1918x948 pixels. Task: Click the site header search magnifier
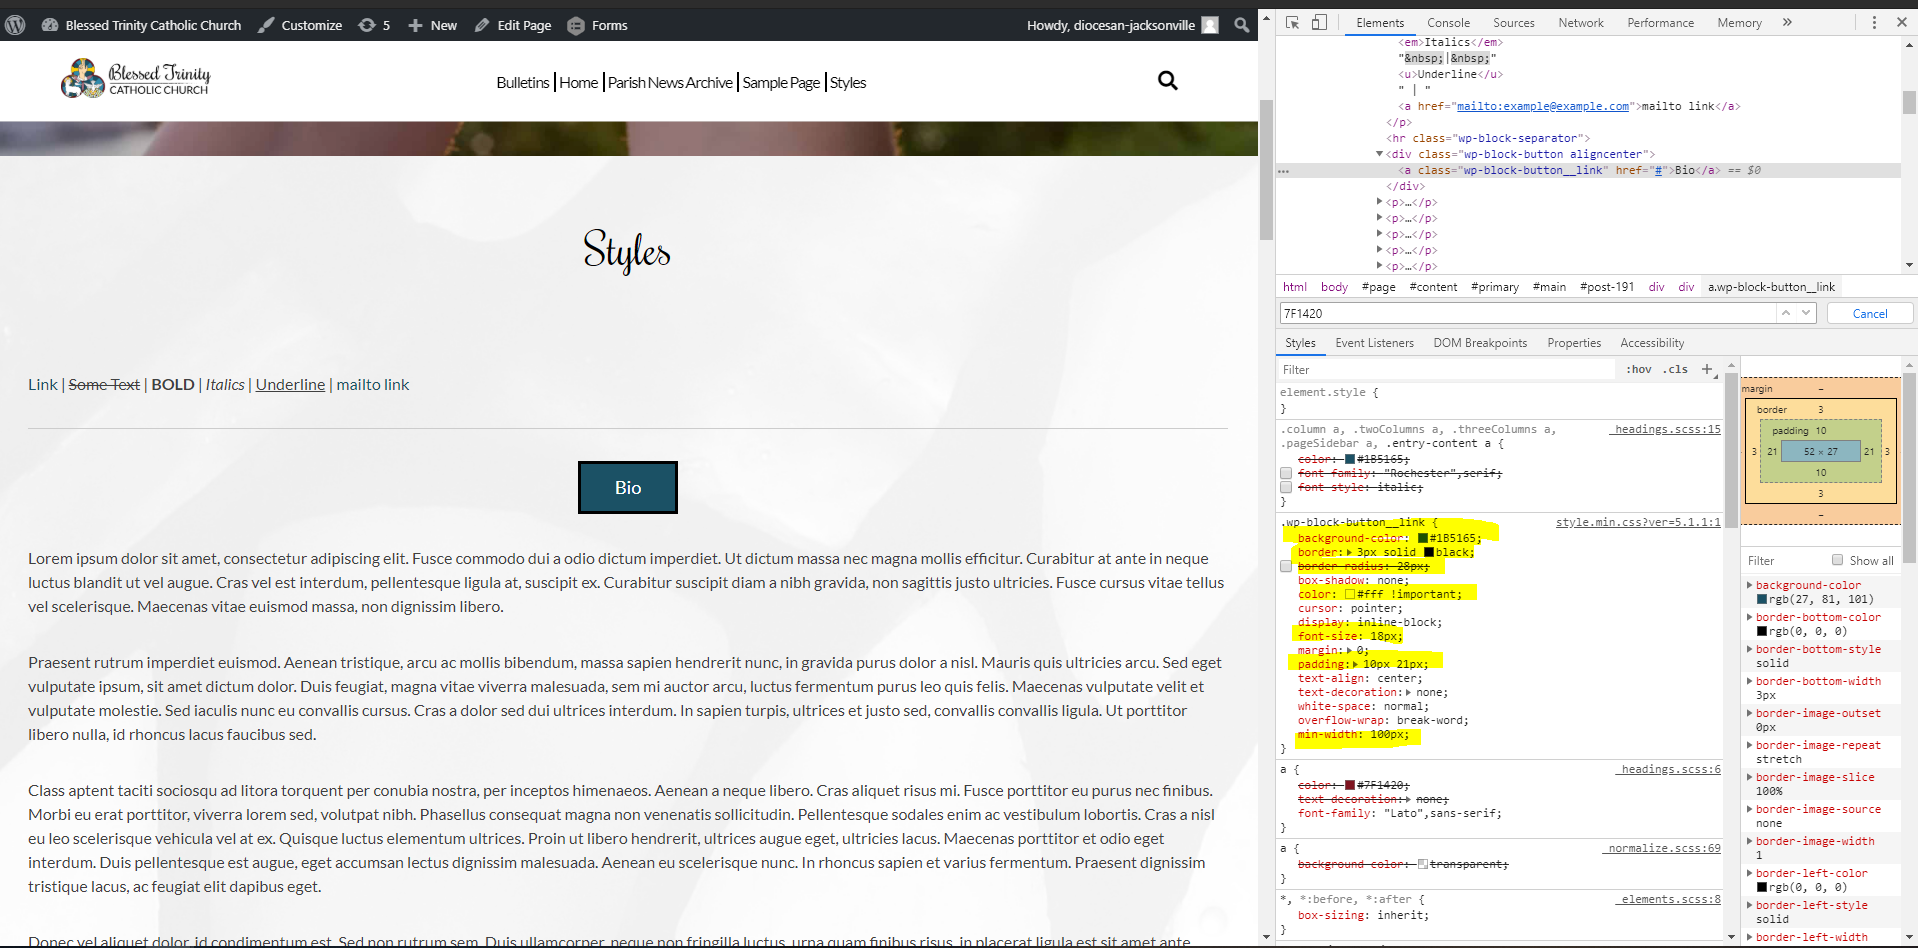click(1167, 81)
